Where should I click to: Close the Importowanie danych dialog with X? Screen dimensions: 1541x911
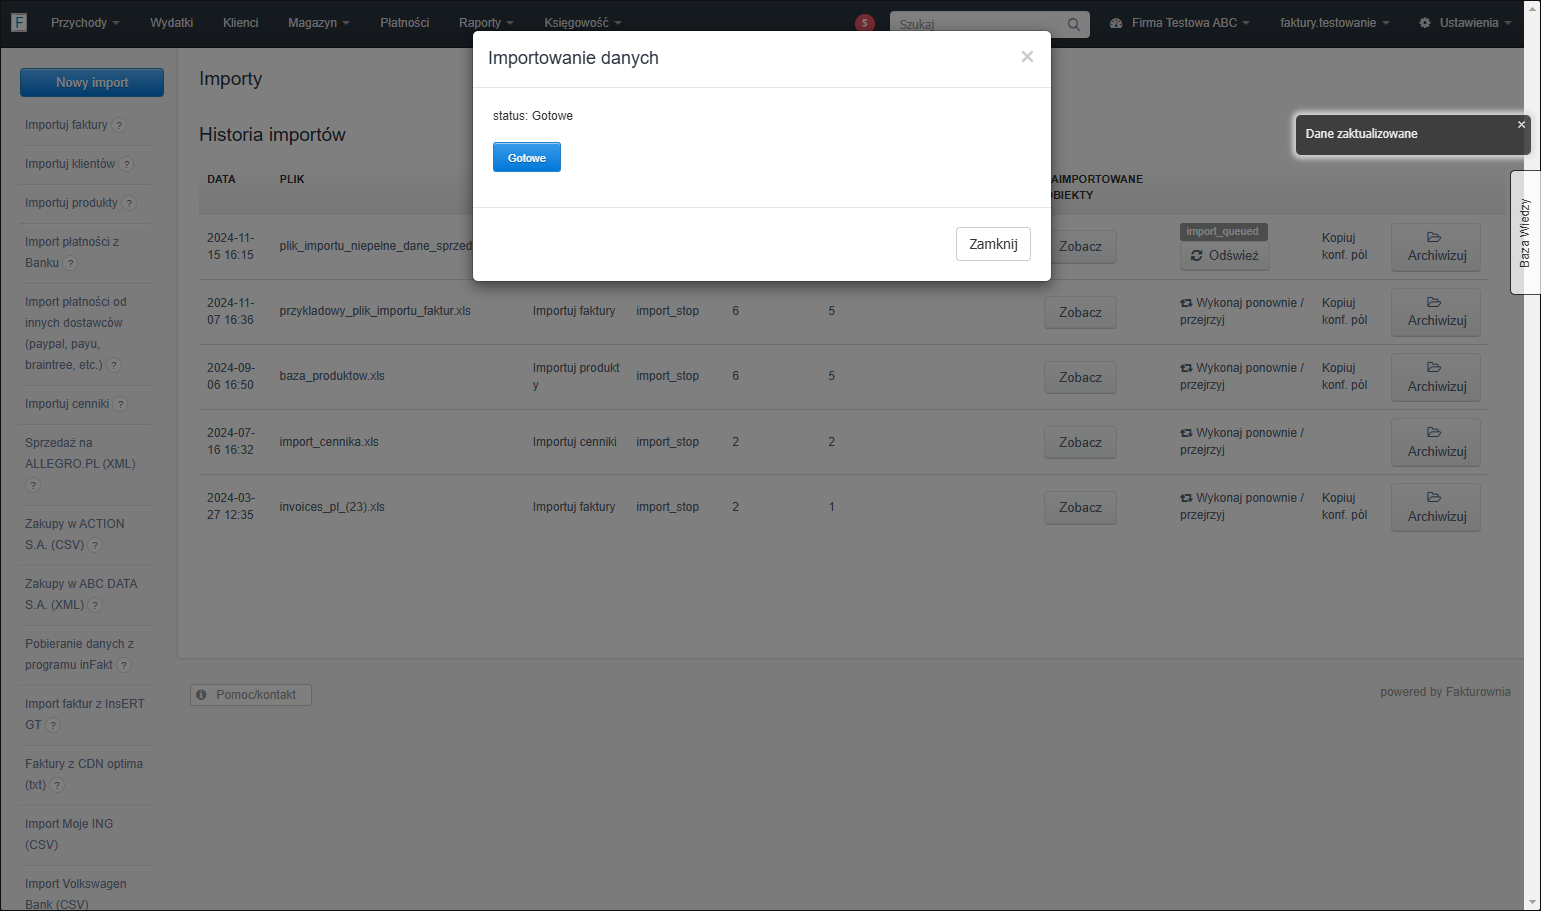point(1027,57)
